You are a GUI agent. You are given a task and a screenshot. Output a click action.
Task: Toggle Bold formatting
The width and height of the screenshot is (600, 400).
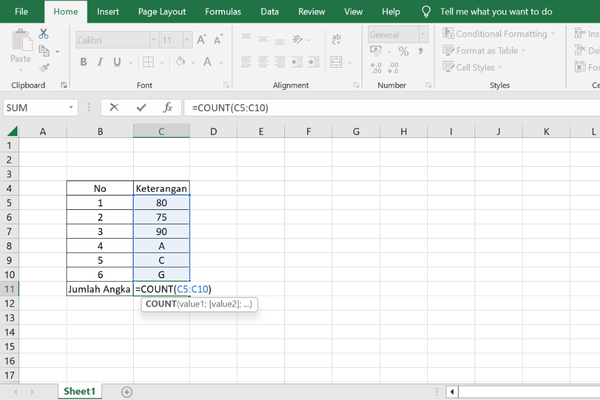click(83, 62)
